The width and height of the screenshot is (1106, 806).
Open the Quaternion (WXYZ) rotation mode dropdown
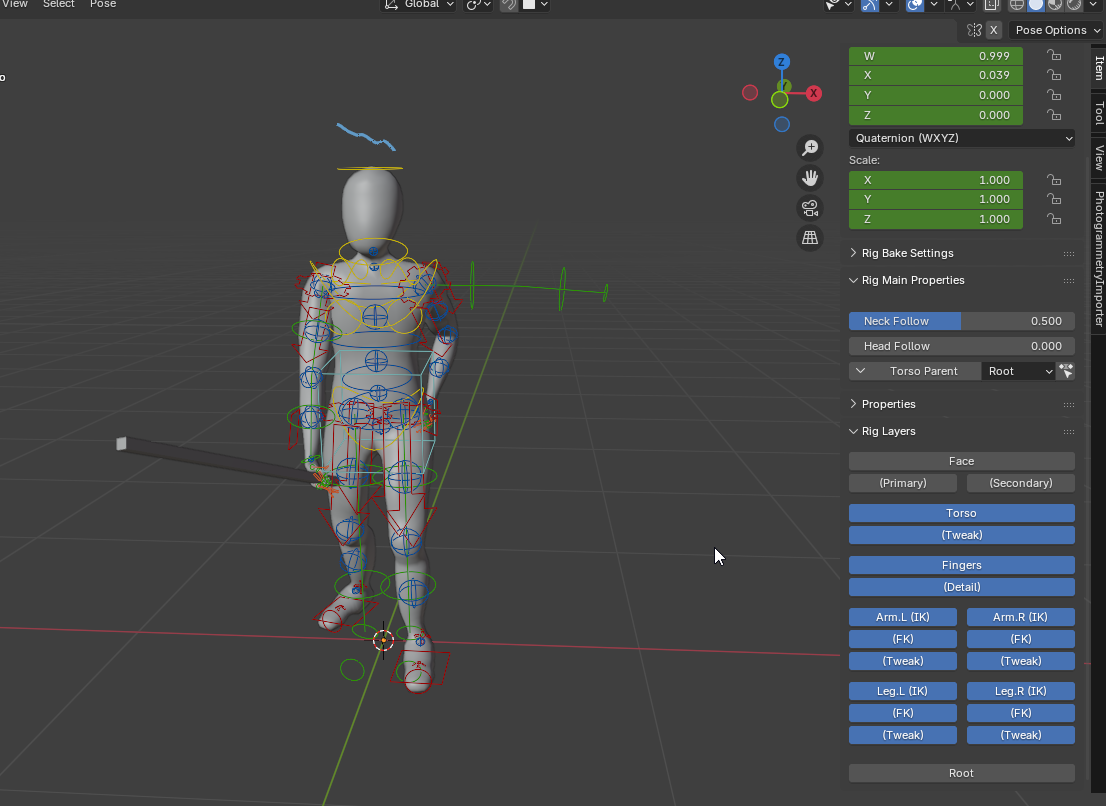(x=962, y=138)
